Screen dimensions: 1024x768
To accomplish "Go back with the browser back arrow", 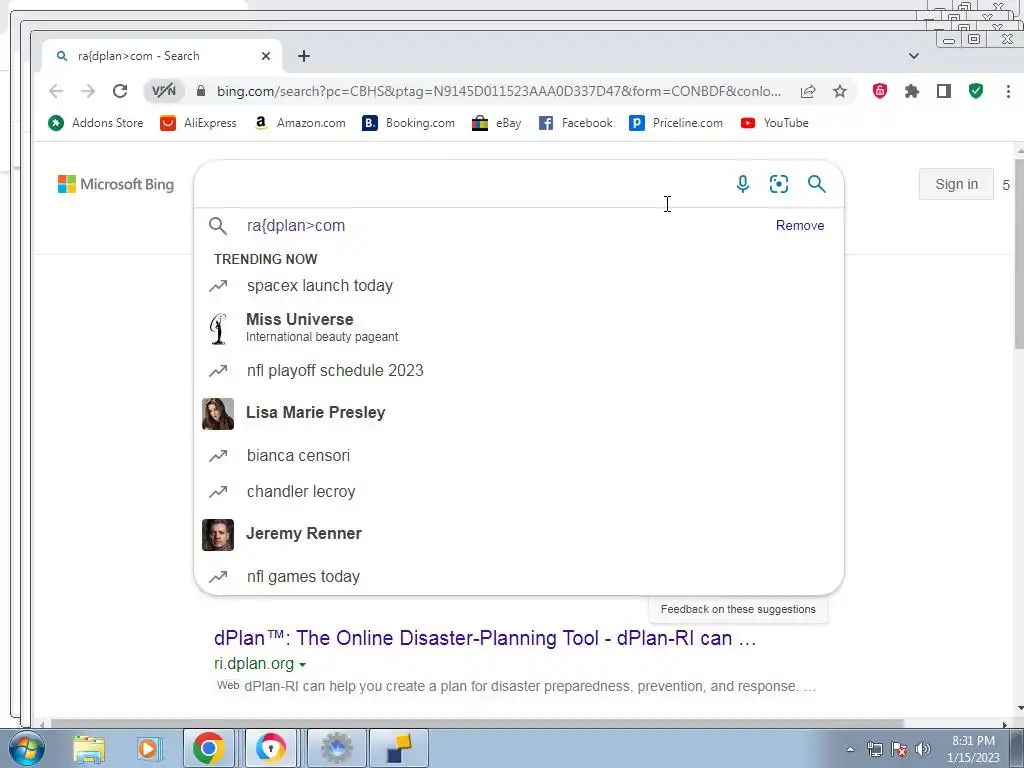I will pos(56,91).
